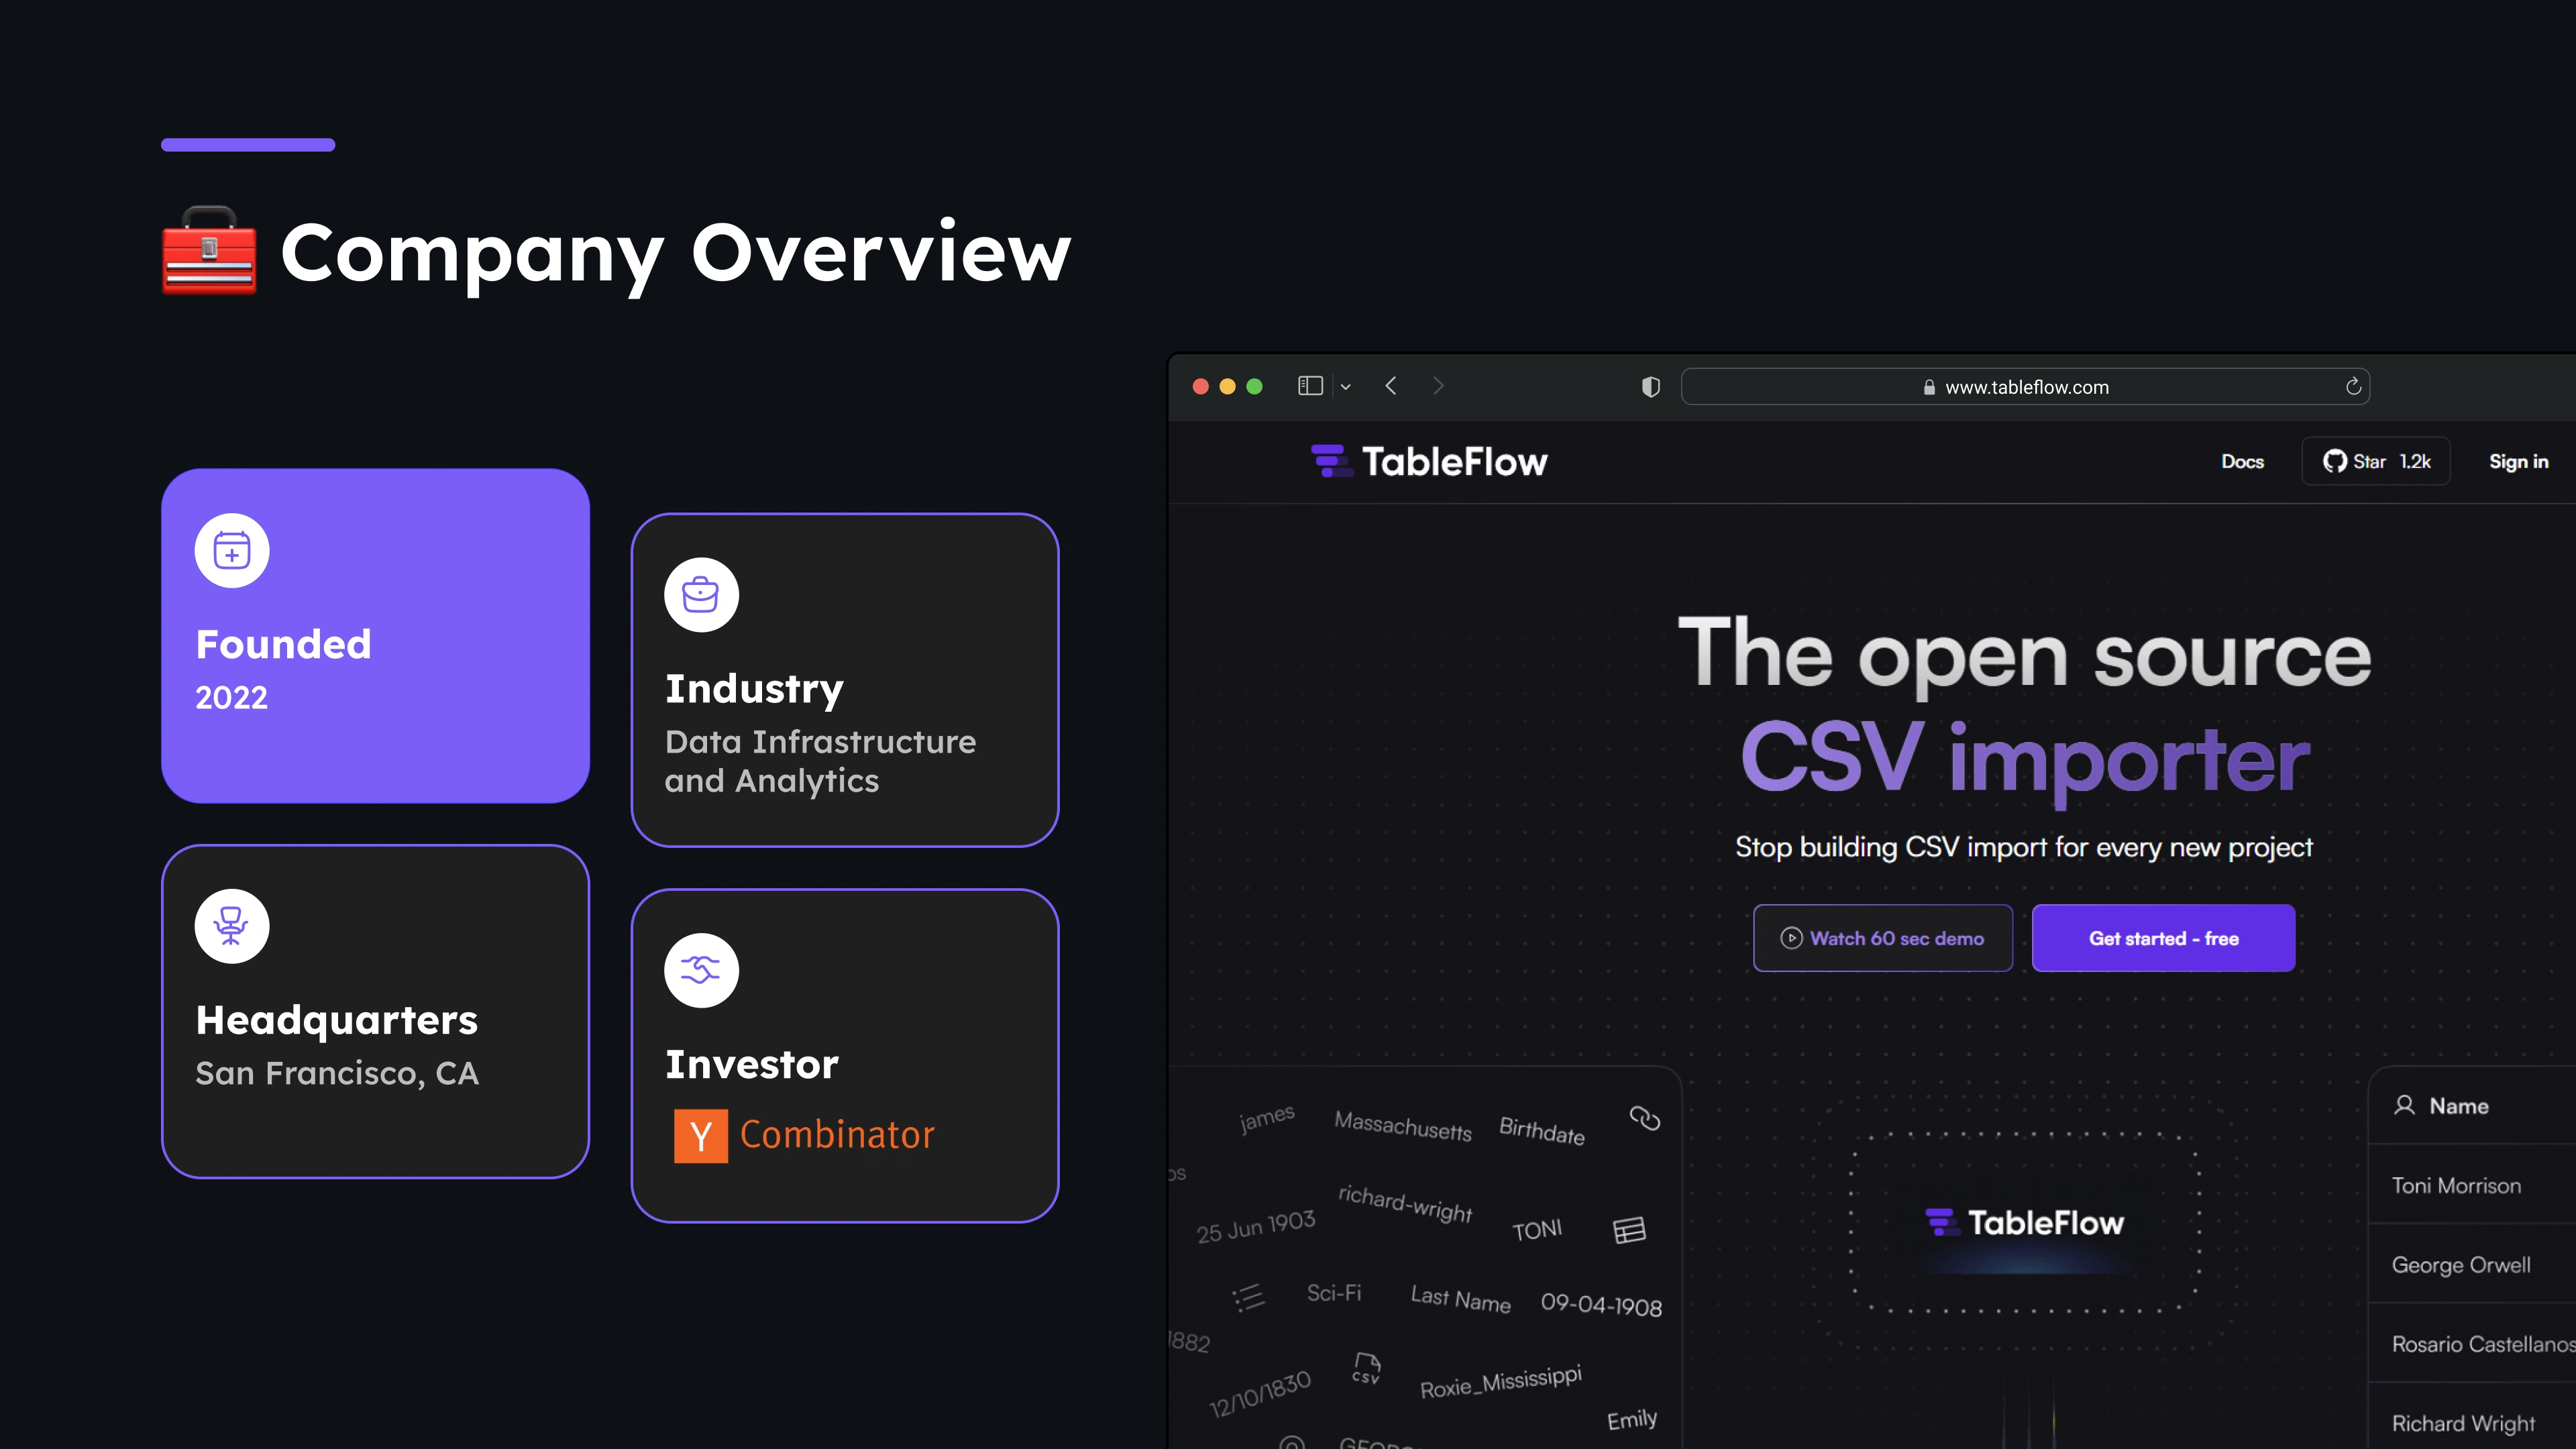Click the GitHub Star 1.2k button
Screen dimensions: 2576x1449
pyautogui.click(x=2375, y=461)
